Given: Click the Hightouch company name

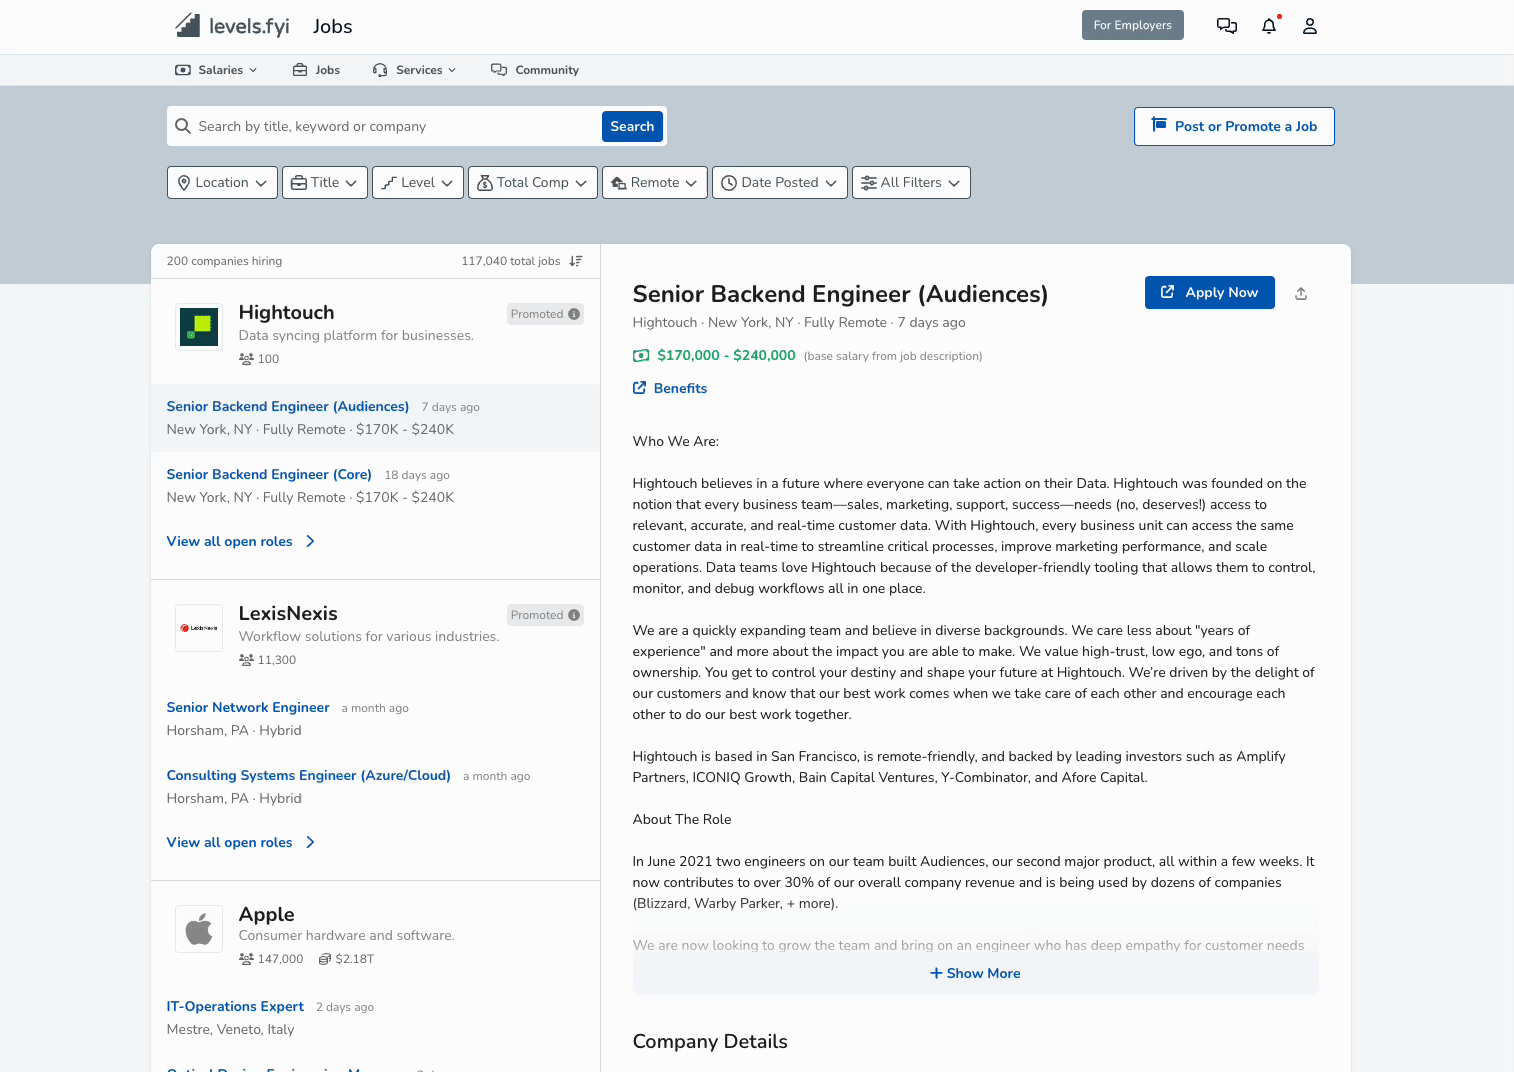Looking at the screenshot, I should 287,312.
